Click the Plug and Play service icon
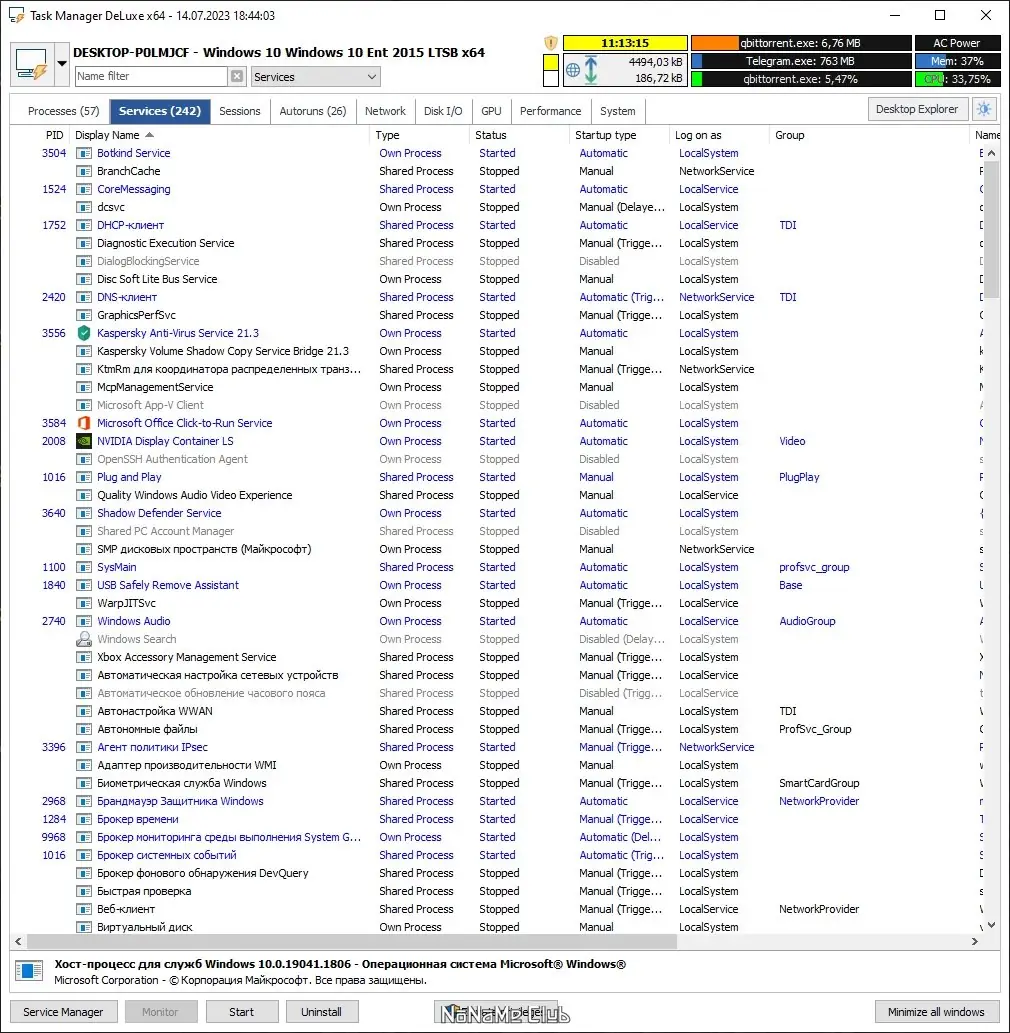Viewport: 1010px width, 1033px height. (x=84, y=477)
